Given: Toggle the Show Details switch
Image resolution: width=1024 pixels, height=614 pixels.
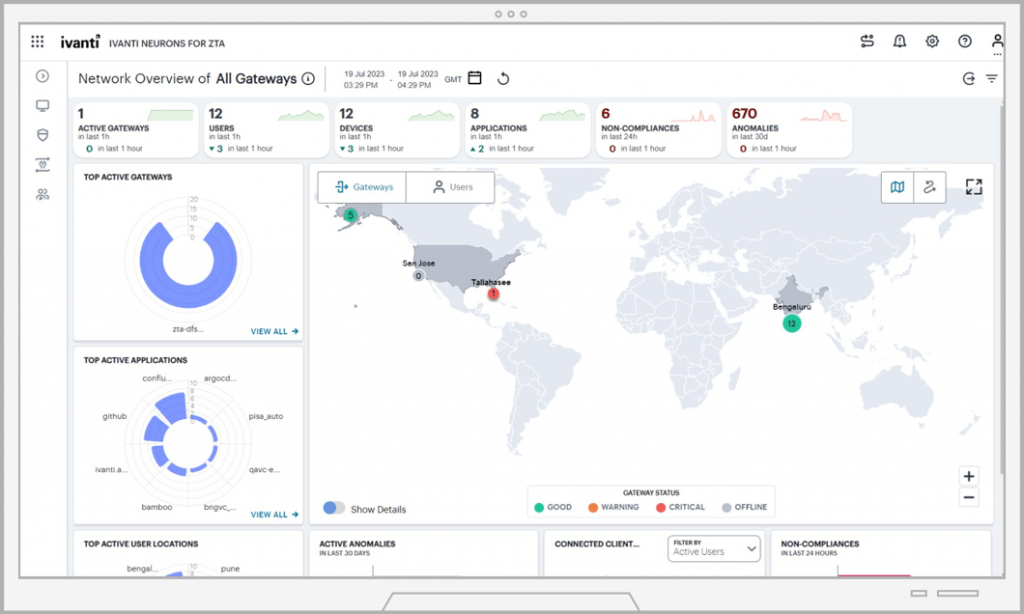Looking at the screenshot, I should click(x=334, y=508).
